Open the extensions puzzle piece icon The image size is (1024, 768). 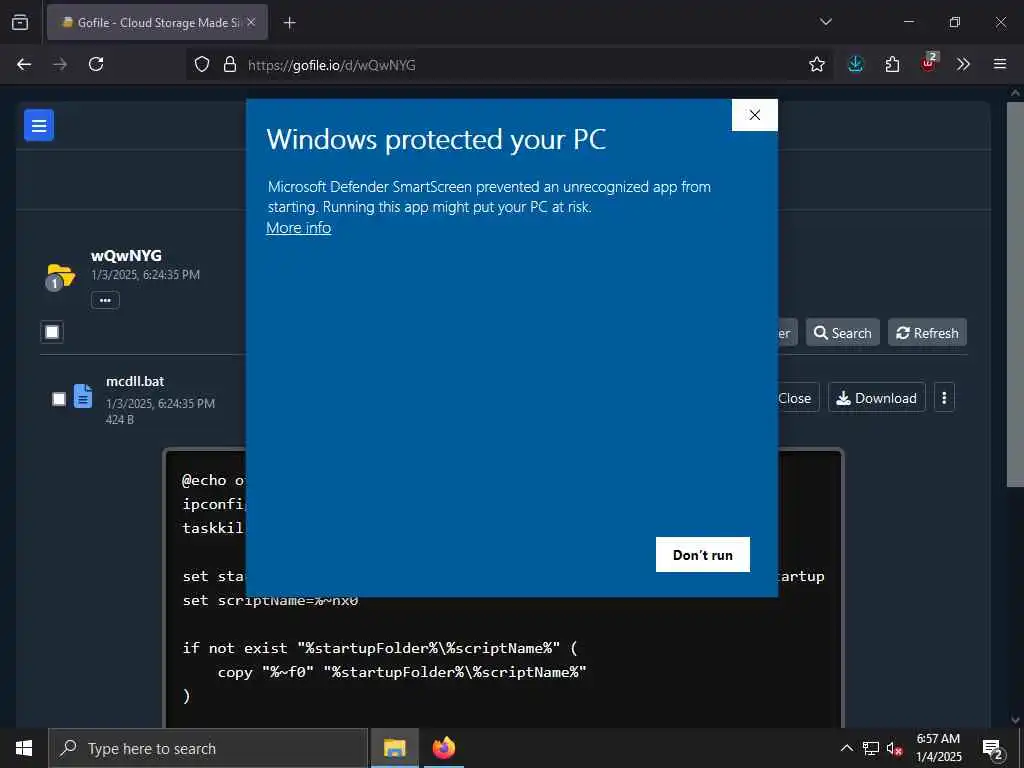(892, 64)
